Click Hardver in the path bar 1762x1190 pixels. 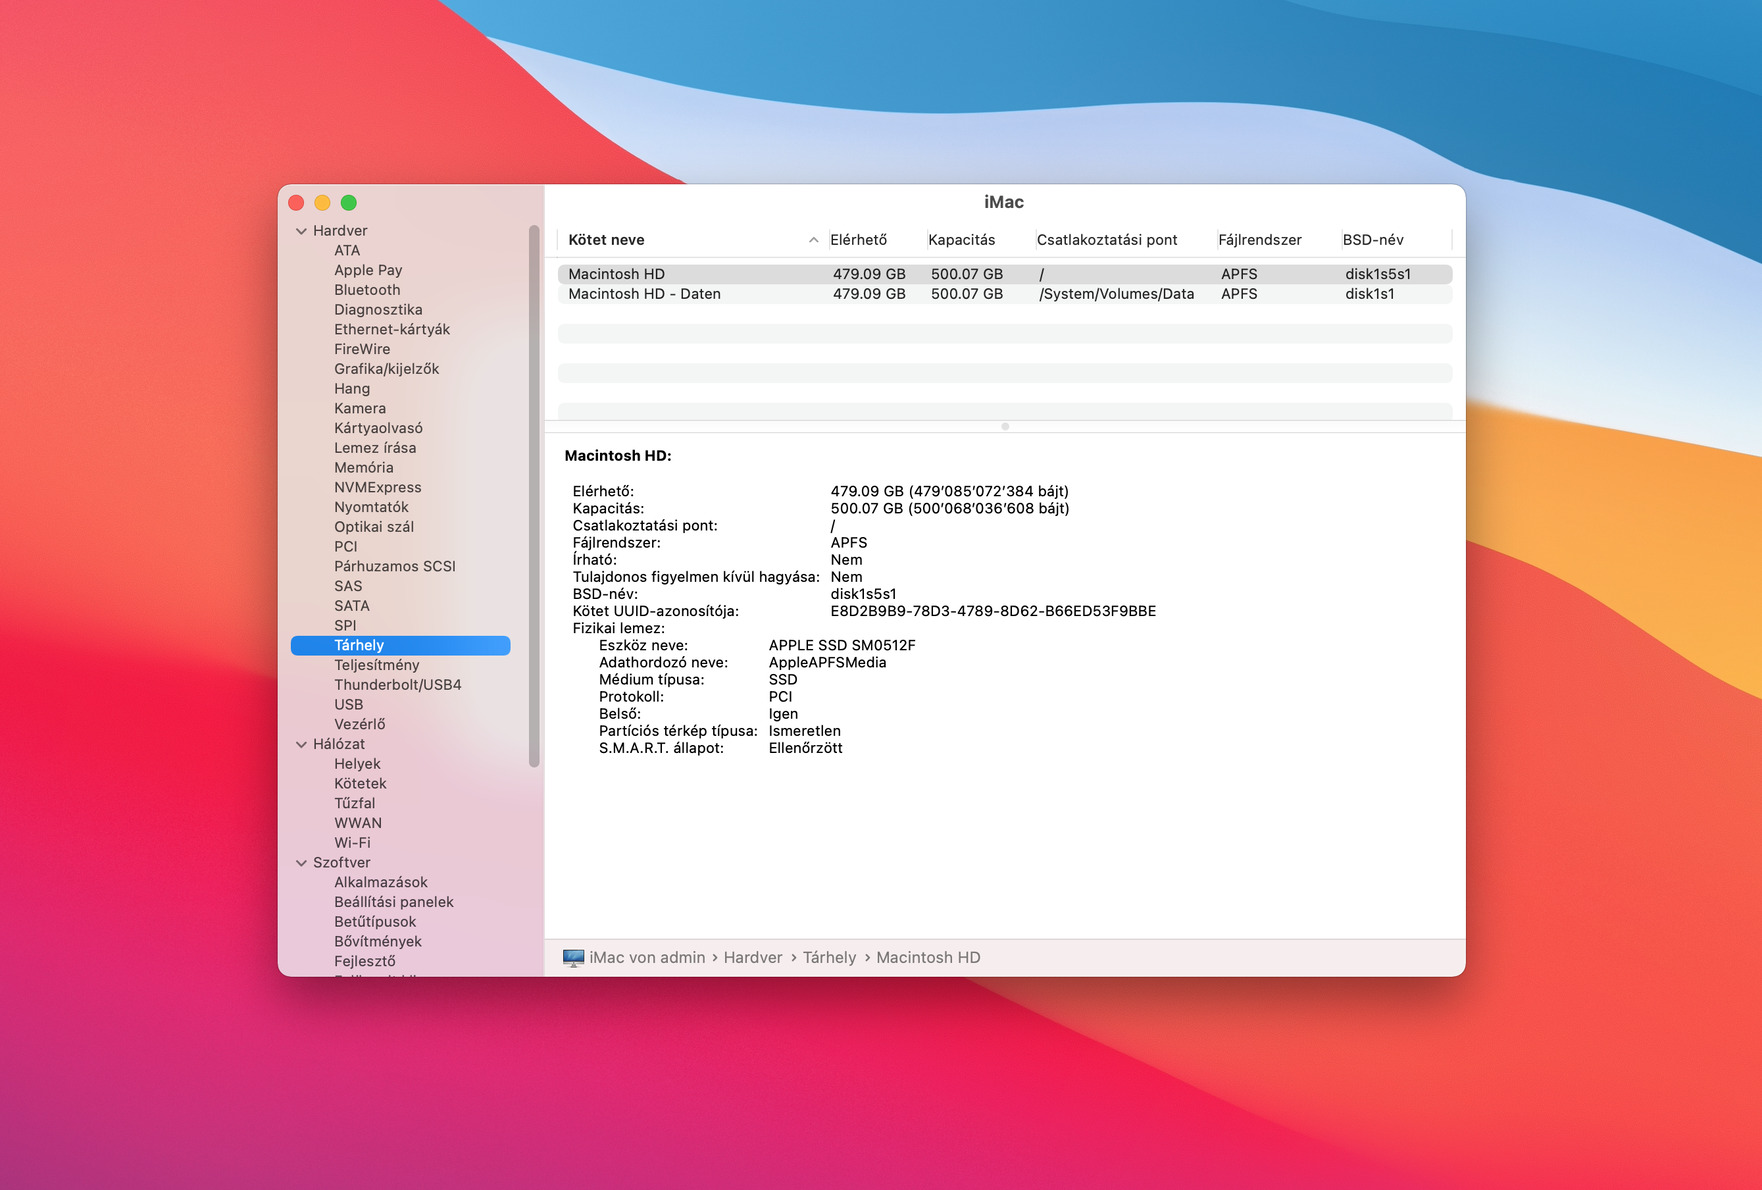[x=753, y=958]
